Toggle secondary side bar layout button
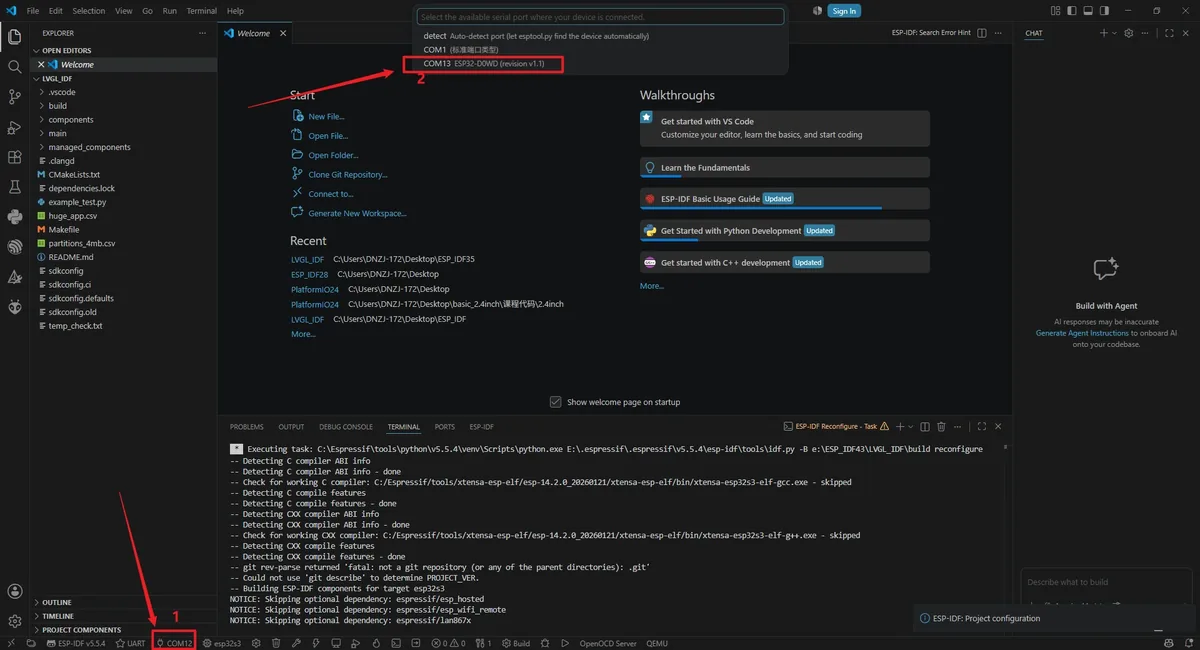Viewport: 1200px width, 650px height. point(1104,10)
